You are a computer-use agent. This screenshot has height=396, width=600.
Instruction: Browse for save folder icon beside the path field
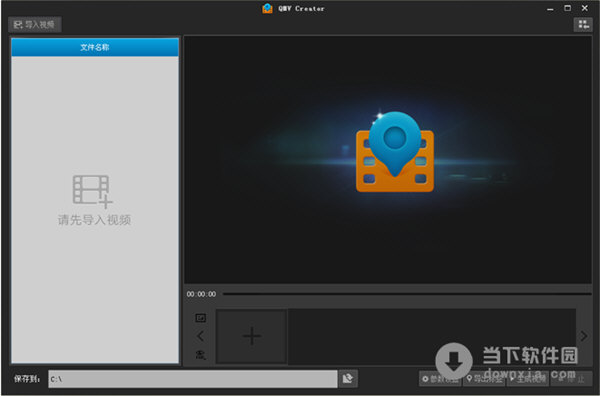click(348, 379)
